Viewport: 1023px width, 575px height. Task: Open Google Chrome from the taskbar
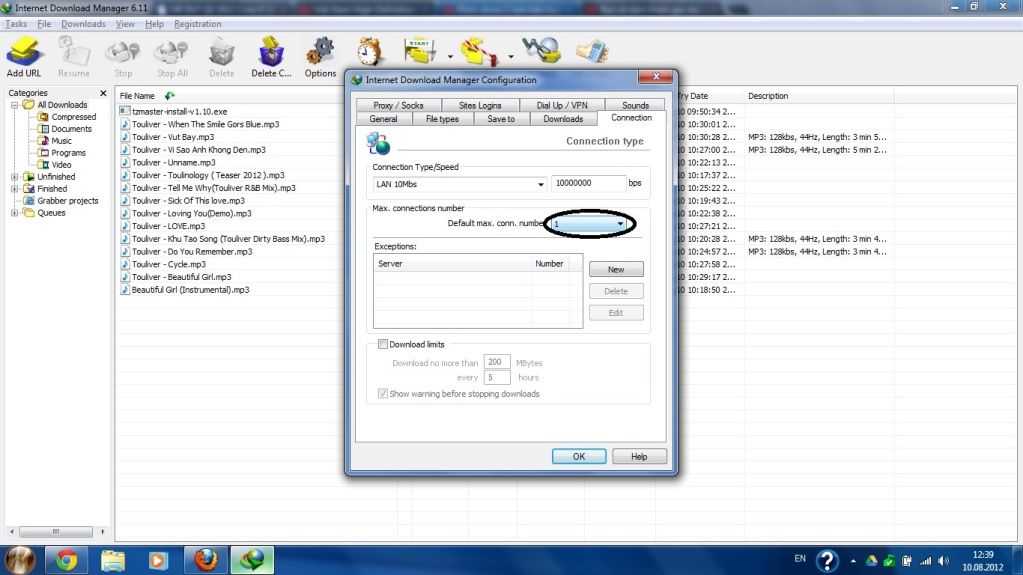pos(66,560)
